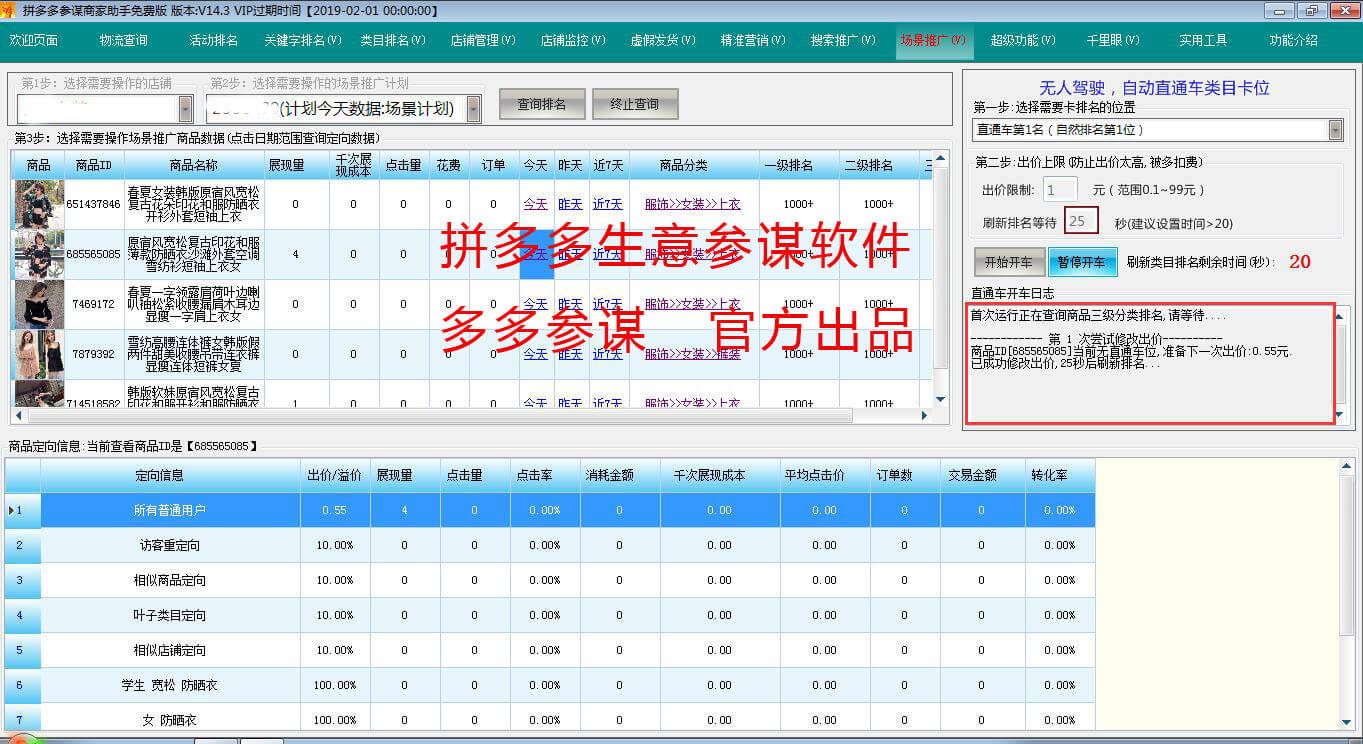Image resolution: width=1363 pixels, height=744 pixels.
Task: Open the 搜索推广 menu
Action: [x=843, y=41]
